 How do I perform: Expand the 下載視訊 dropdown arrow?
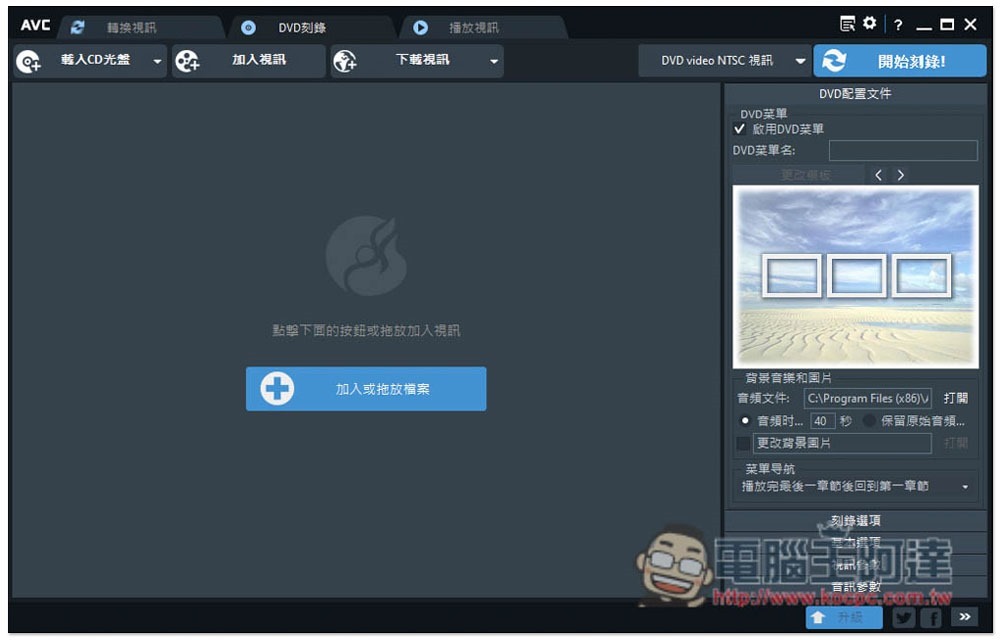[494, 61]
